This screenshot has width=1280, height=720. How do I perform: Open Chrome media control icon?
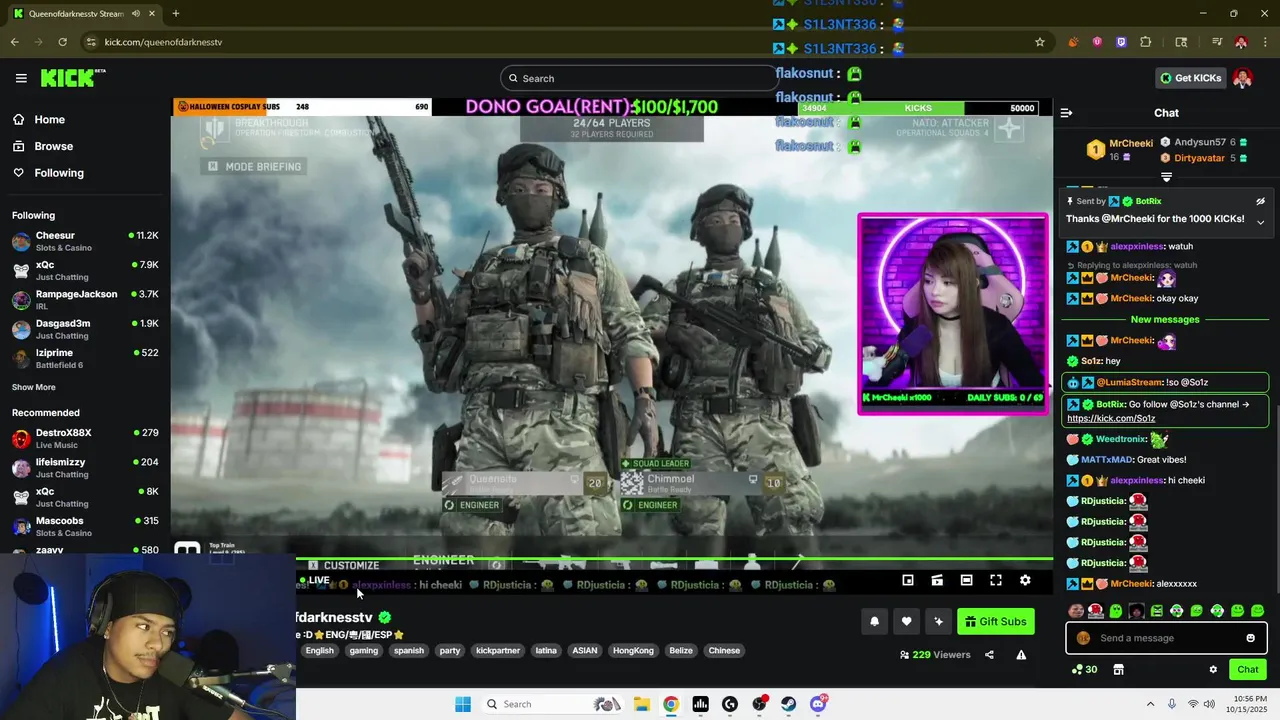1216,42
